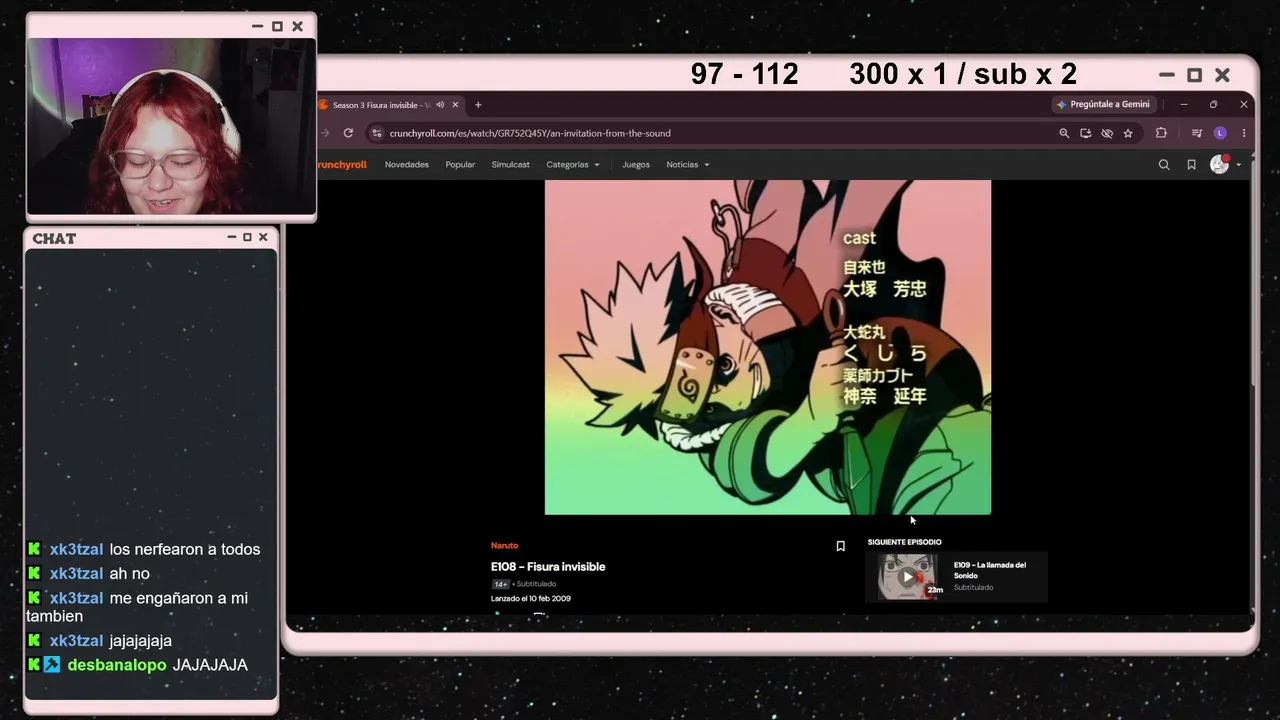Click the '300 x 1 / sub x 2' text
This screenshot has width=1280, height=720.
point(963,74)
